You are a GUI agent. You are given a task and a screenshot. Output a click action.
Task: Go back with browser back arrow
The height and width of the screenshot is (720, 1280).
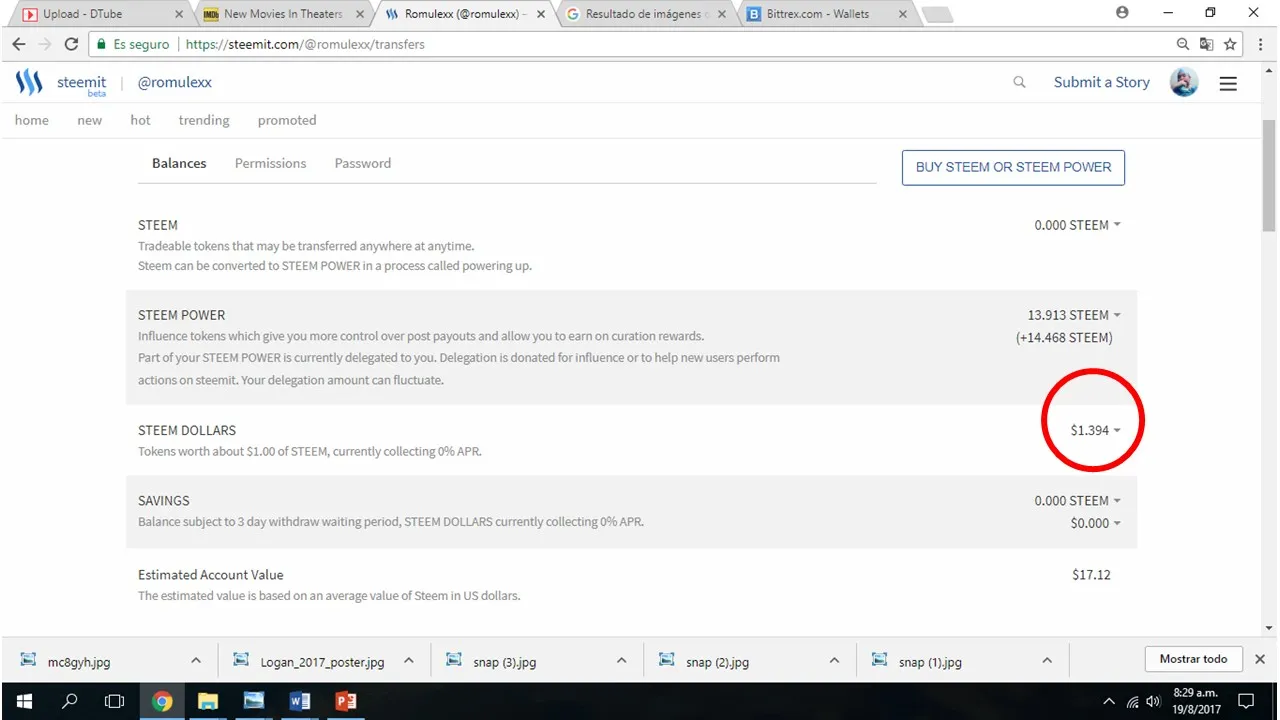[18, 44]
